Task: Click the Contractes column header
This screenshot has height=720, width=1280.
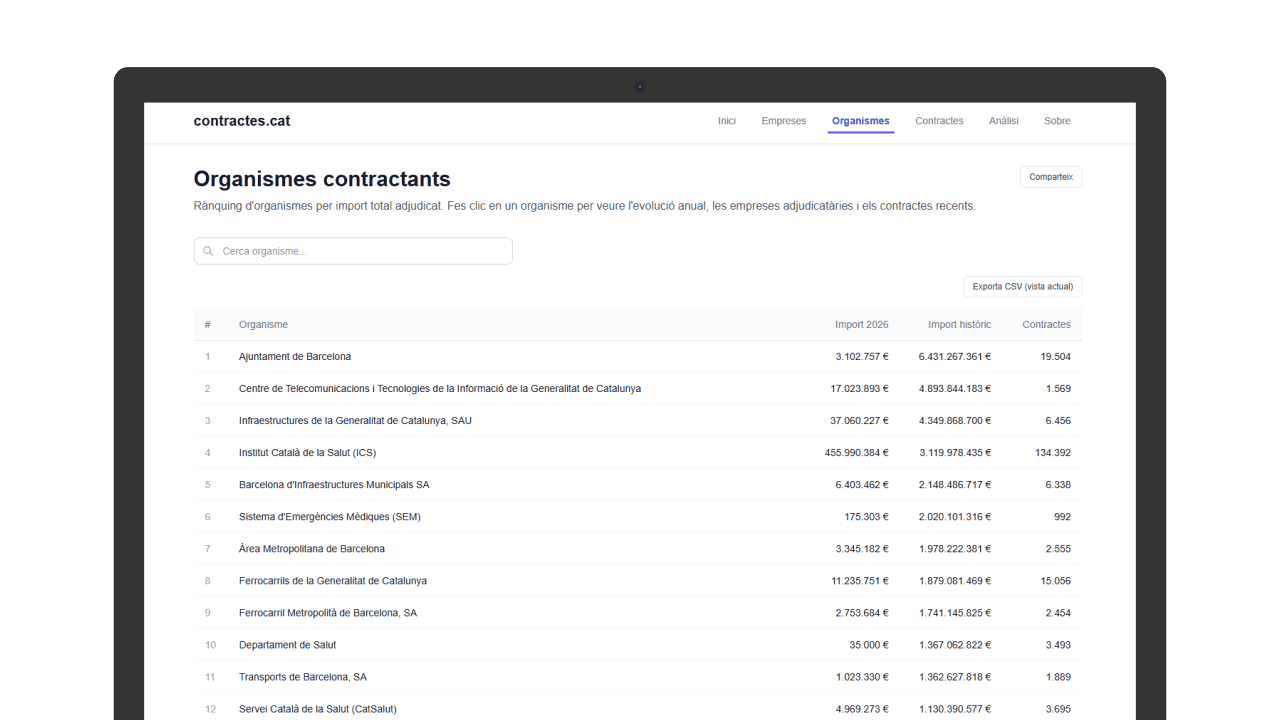Action: click(1046, 324)
